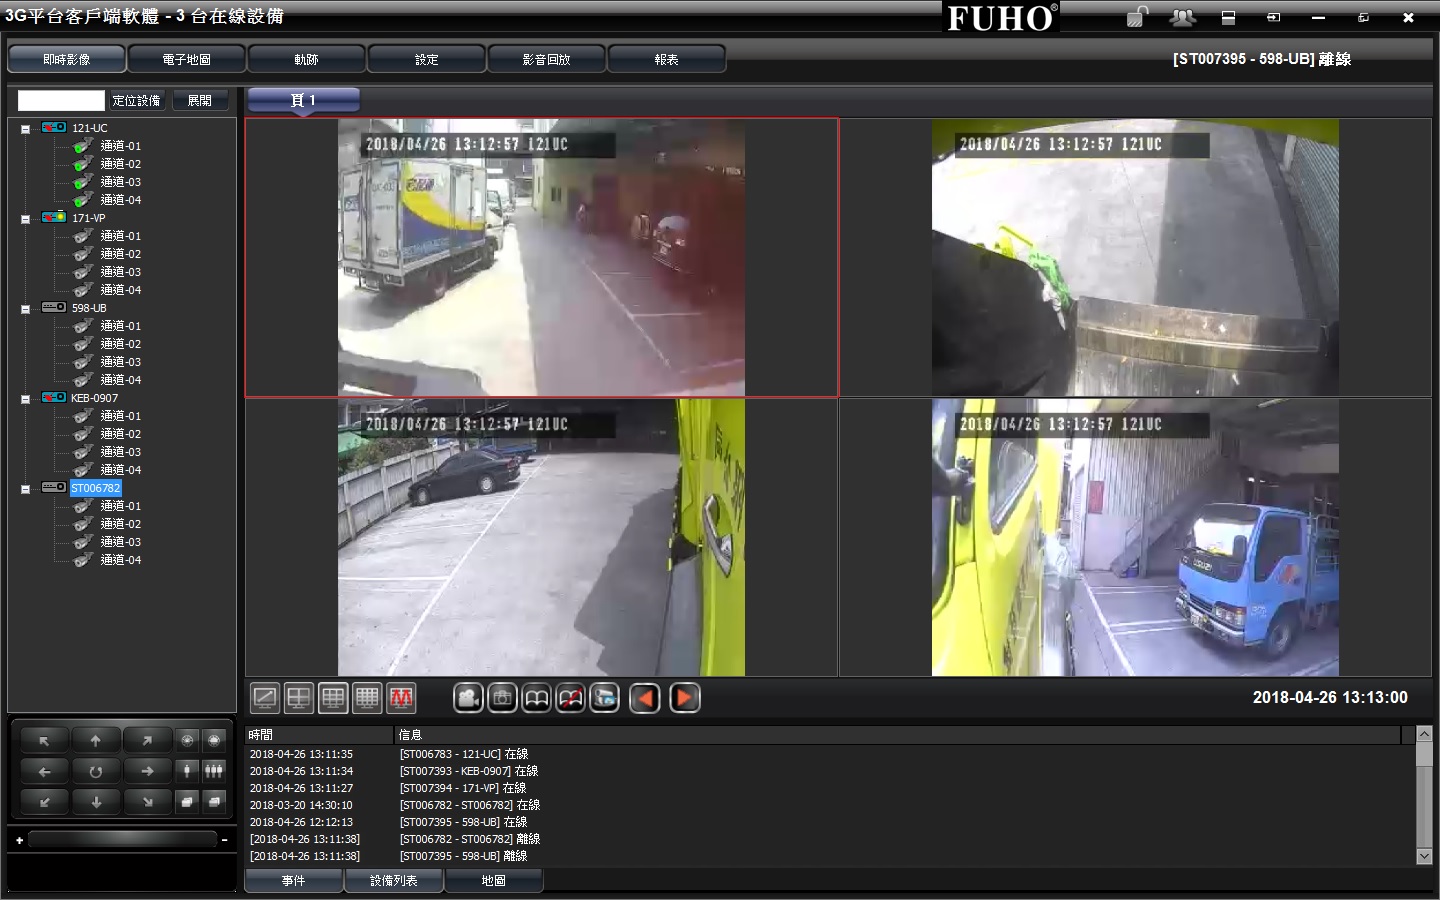Click the PTZ speed slider bar
Image resolution: width=1440 pixels, height=900 pixels.
122,839
